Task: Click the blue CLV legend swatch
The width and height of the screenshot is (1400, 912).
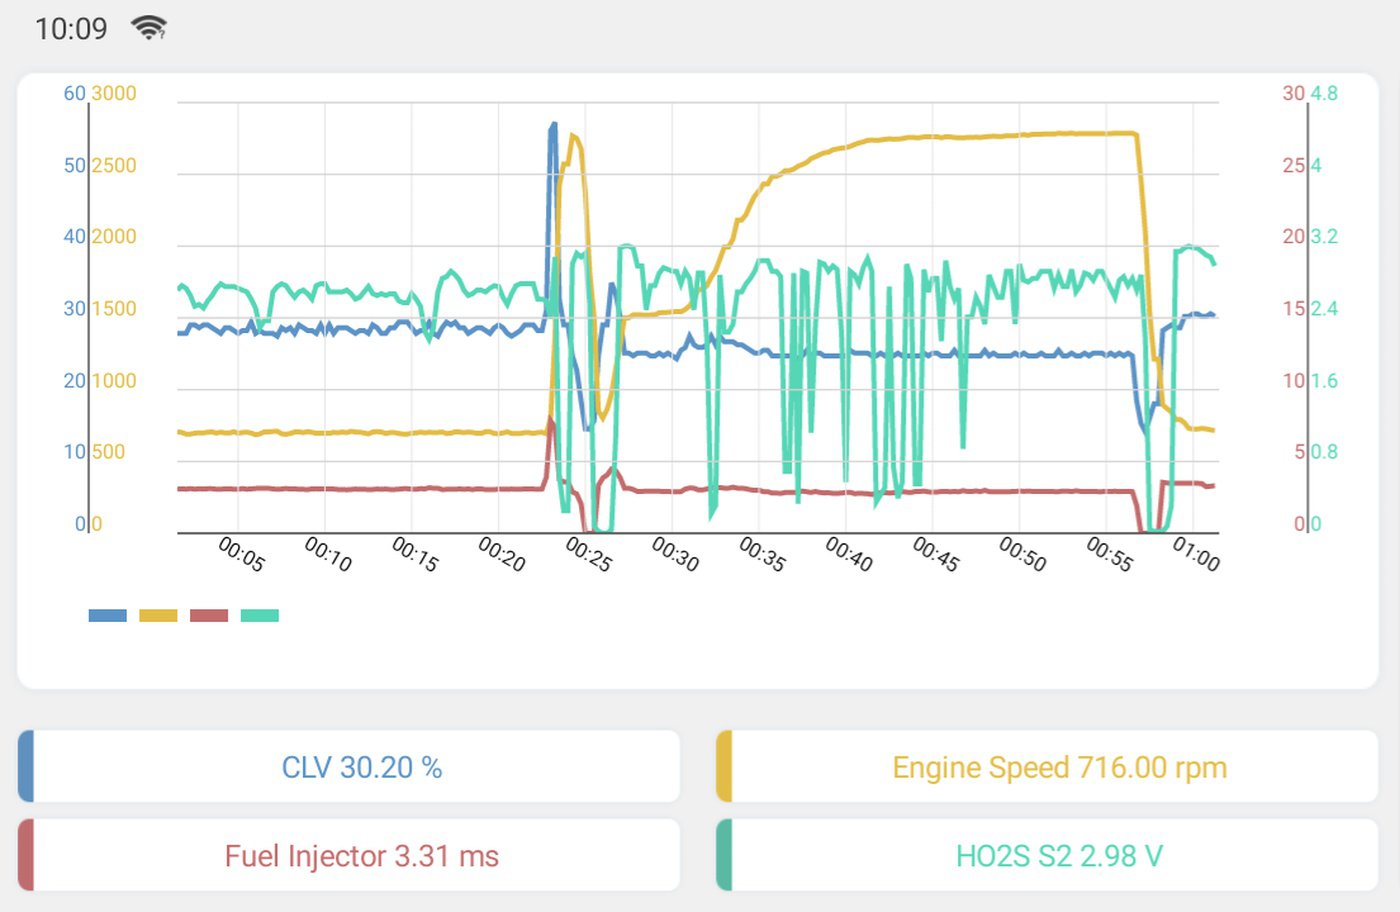Action: (x=107, y=615)
